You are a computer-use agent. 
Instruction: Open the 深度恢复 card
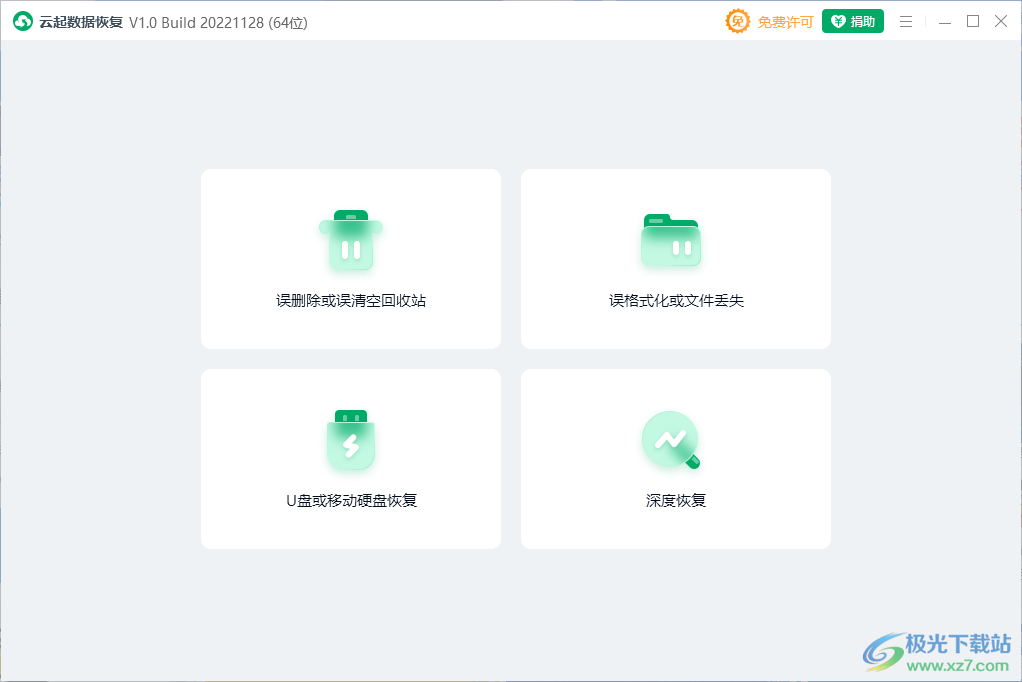point(675,458)
